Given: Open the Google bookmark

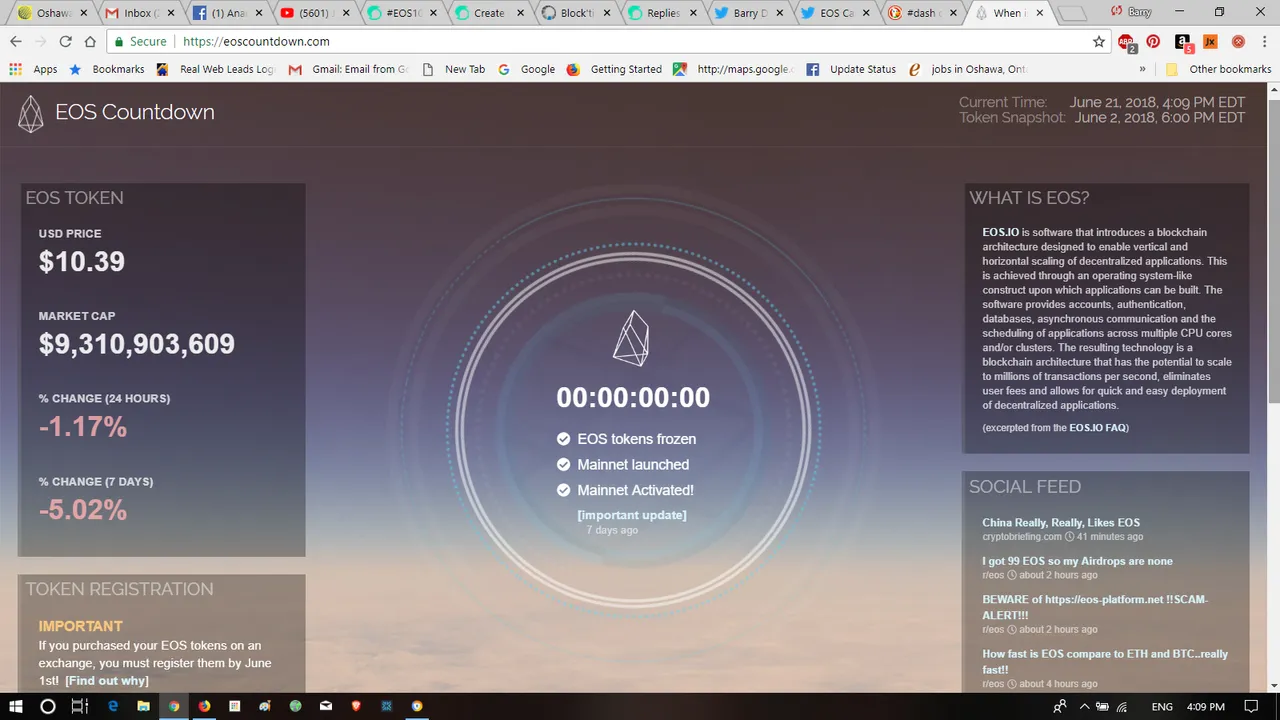Looking at the screenshot, I should point(527,69).
